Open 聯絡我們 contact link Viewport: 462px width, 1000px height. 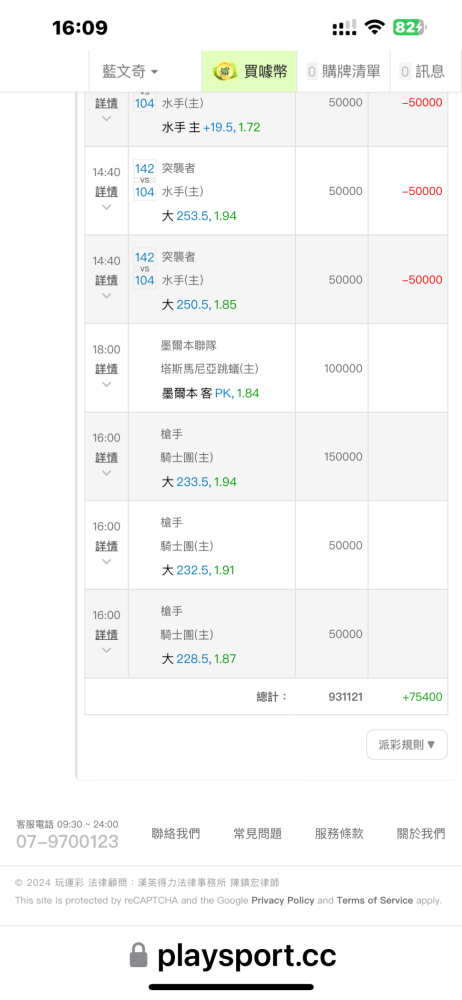tap(175, 834)
